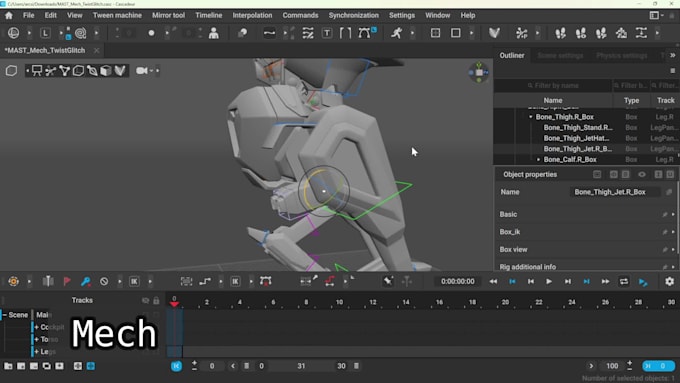Select the solid box viewport mode icon
The height and width of the screenshot is (383, 680).
click(106, 70)
